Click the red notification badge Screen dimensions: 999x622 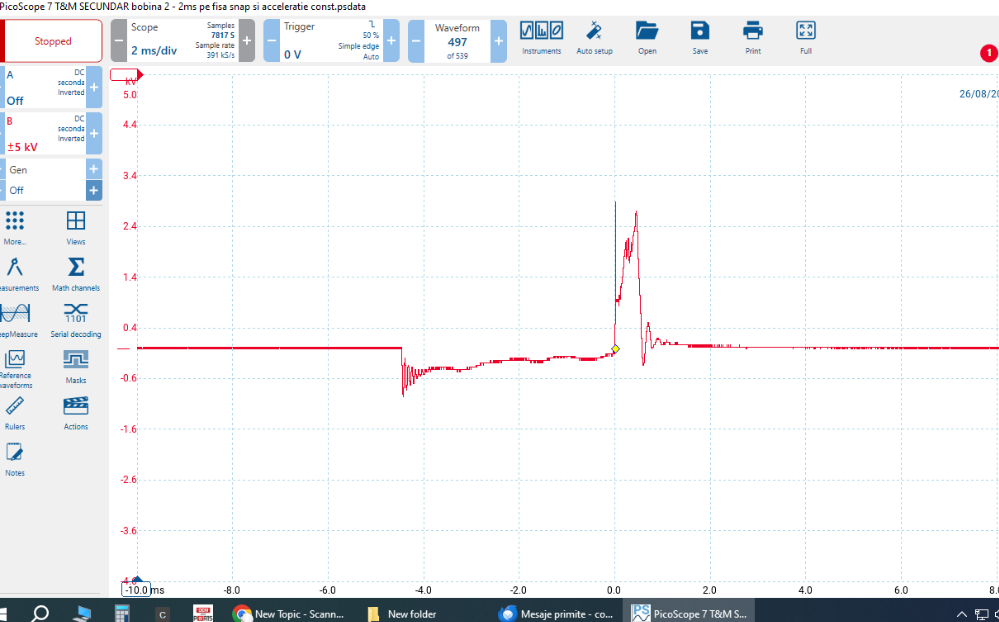pos(987,52)
